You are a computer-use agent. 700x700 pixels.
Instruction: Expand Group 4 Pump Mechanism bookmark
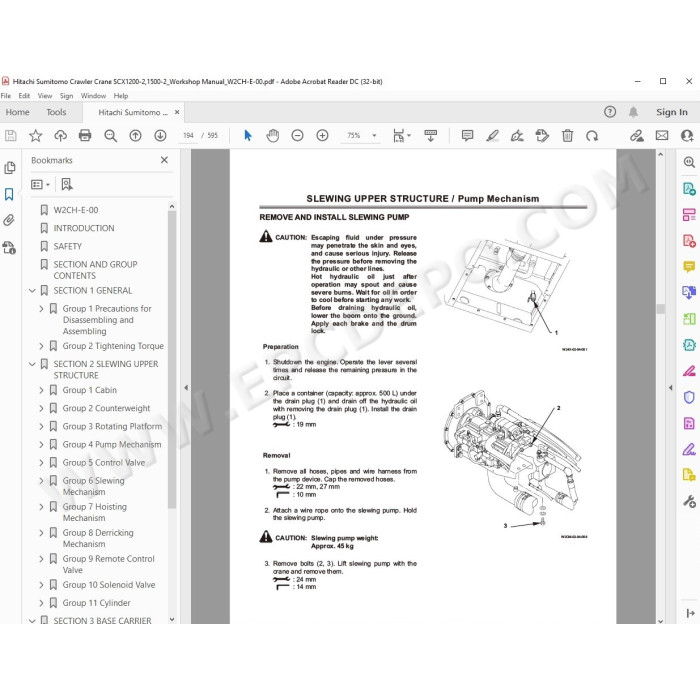[x=41, y=445]
